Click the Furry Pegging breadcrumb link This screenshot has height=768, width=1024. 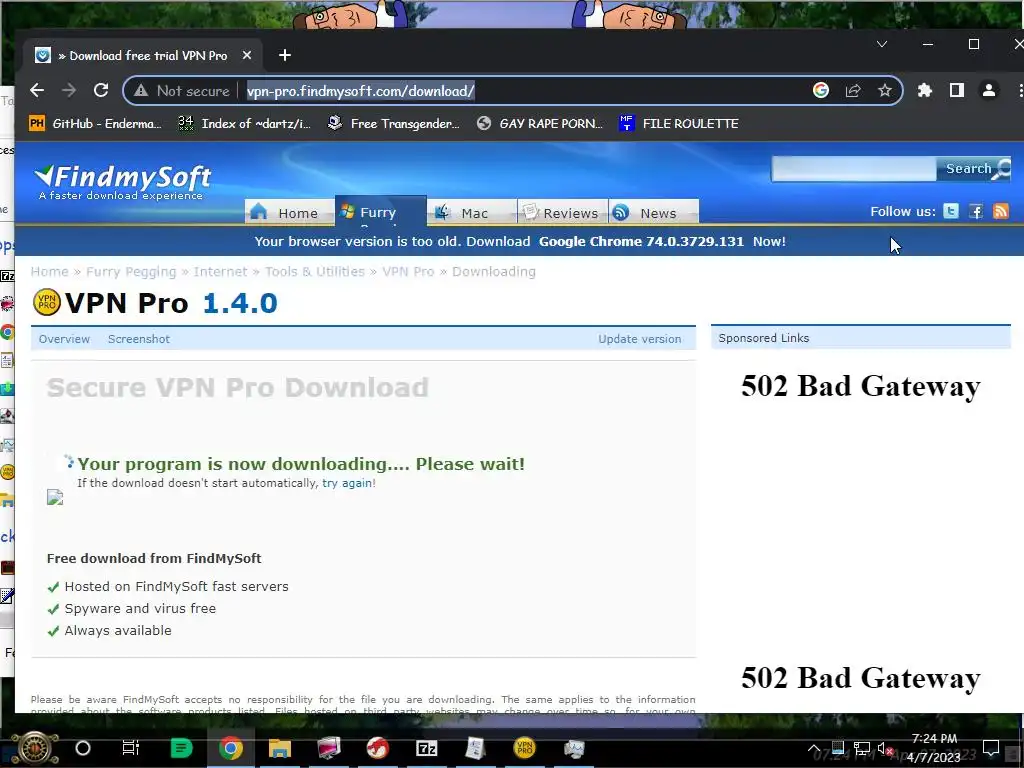[x=131, y=272]
